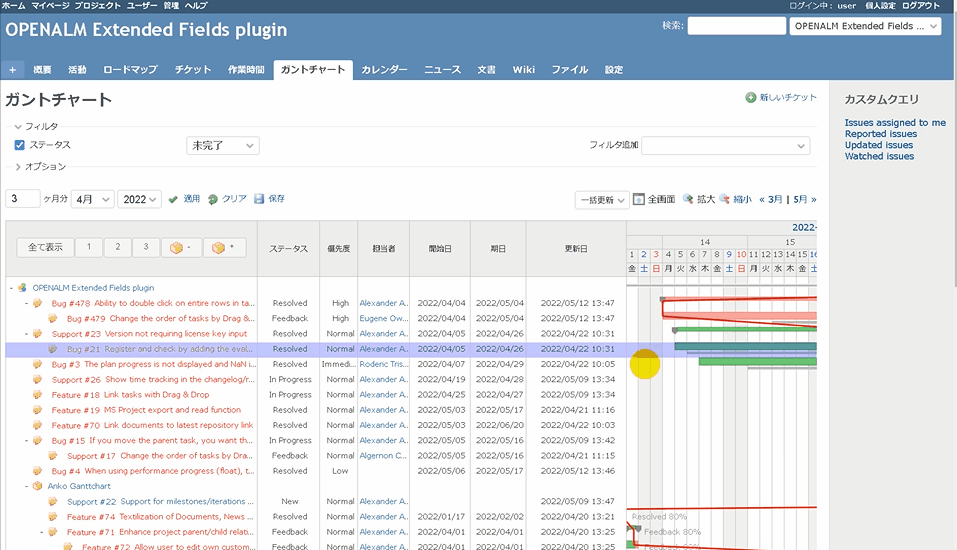Click the plus tab to add new item
This screenshot has width=957, height=550.
point(12,70)
